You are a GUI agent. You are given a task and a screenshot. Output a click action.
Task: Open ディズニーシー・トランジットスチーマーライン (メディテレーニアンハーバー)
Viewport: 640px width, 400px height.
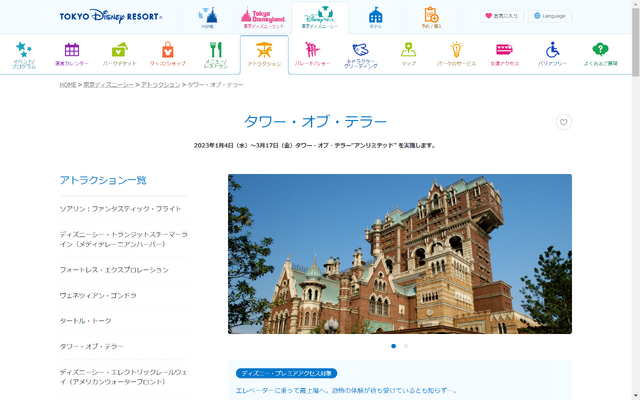tap(124, 239)
